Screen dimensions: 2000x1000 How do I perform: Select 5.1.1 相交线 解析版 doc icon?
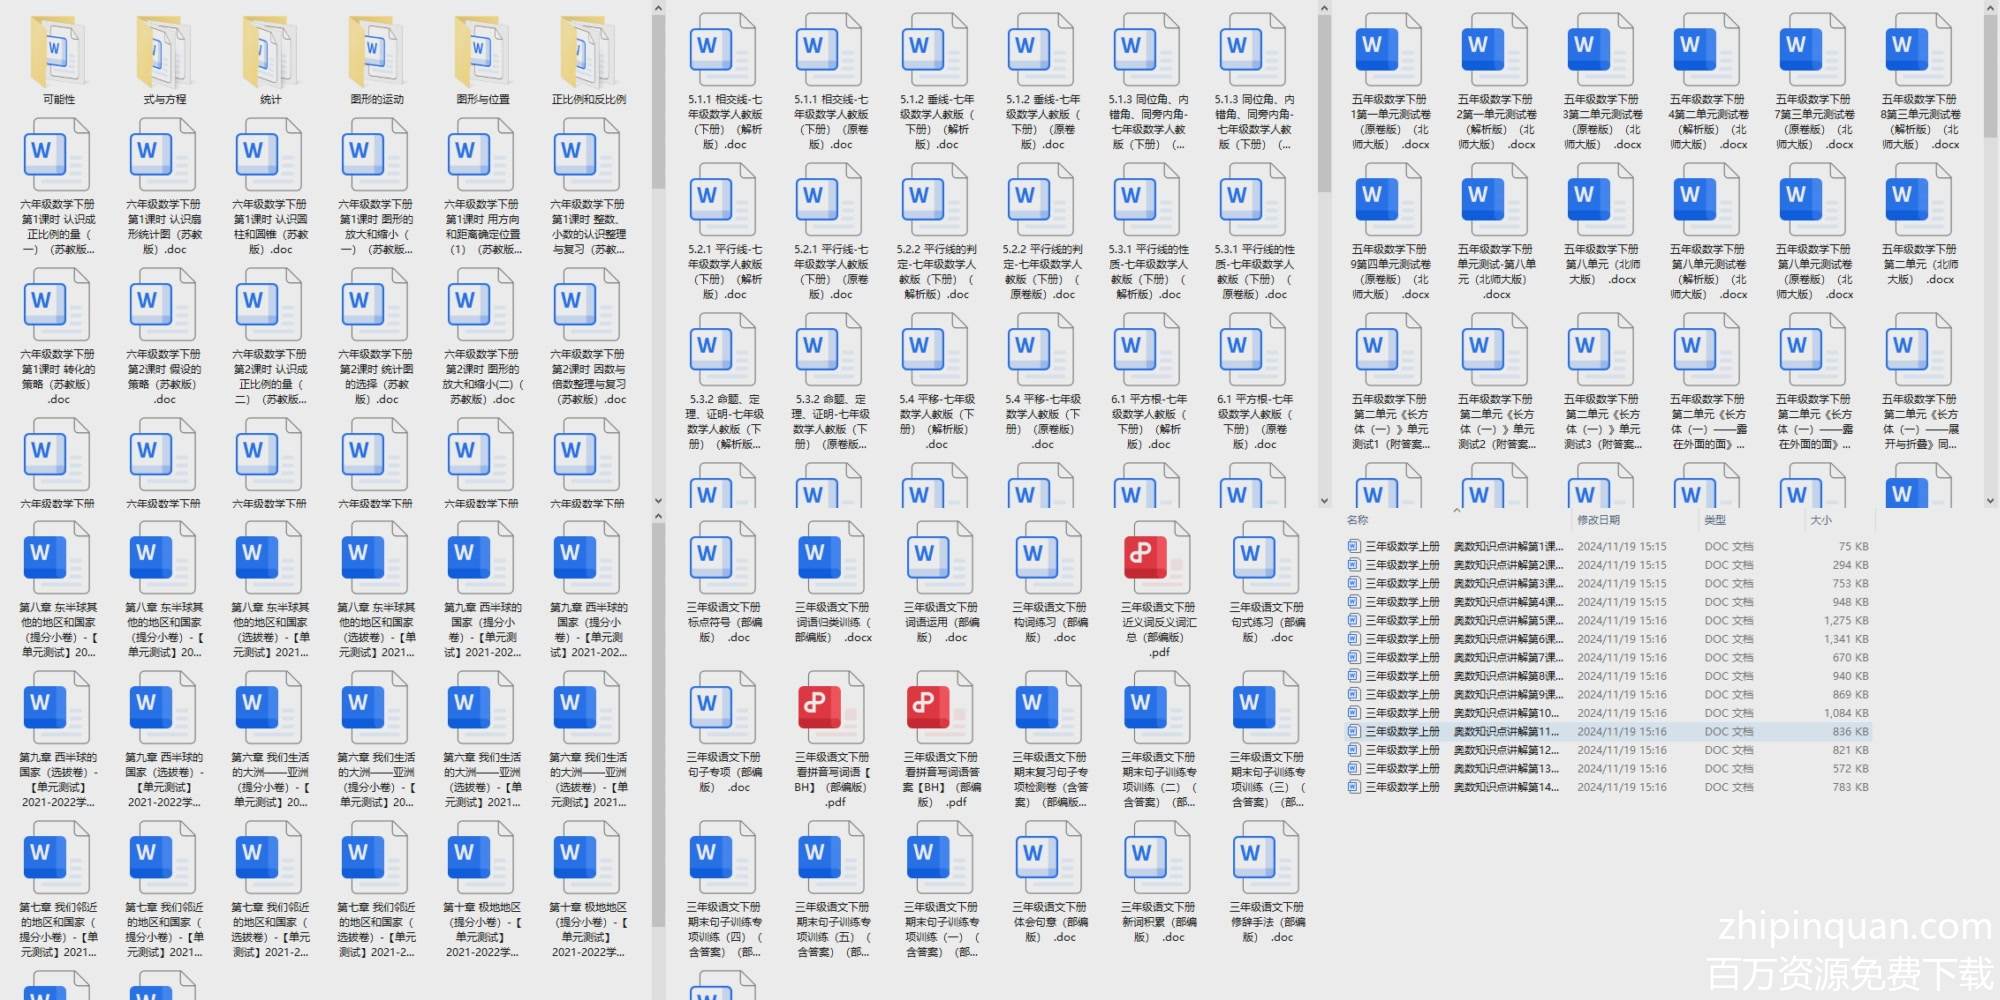[x=723, y=49]
